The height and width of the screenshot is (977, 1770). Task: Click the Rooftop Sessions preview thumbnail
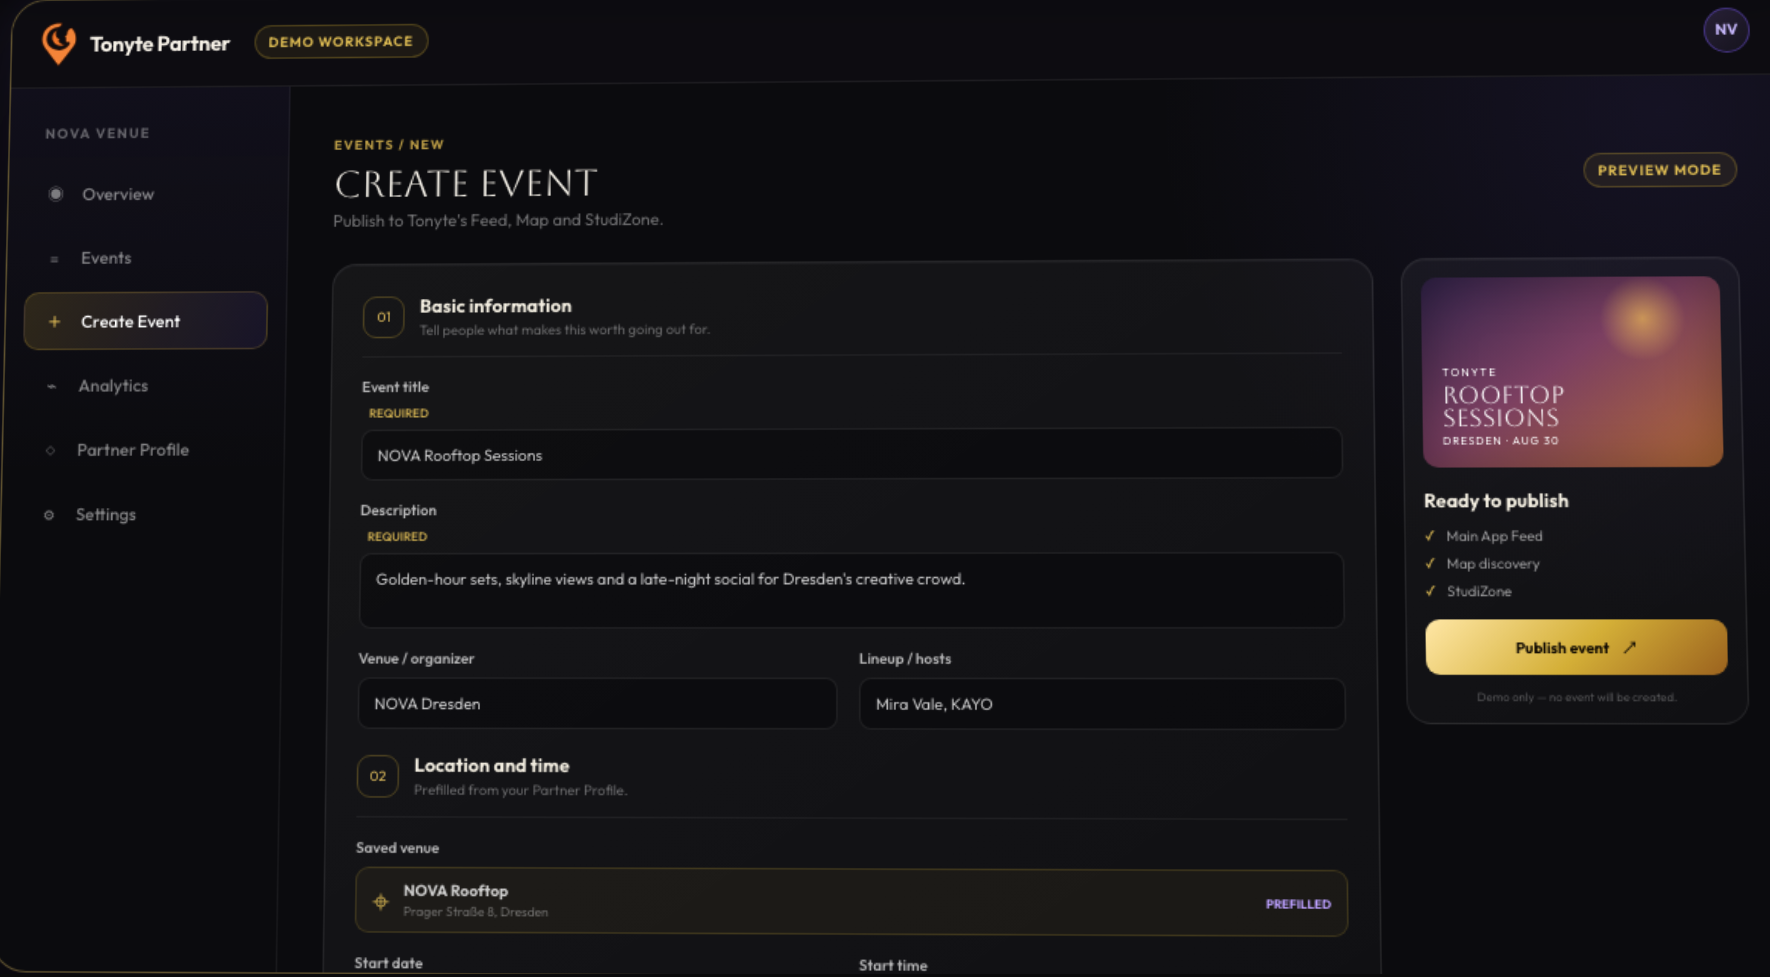1572,372
